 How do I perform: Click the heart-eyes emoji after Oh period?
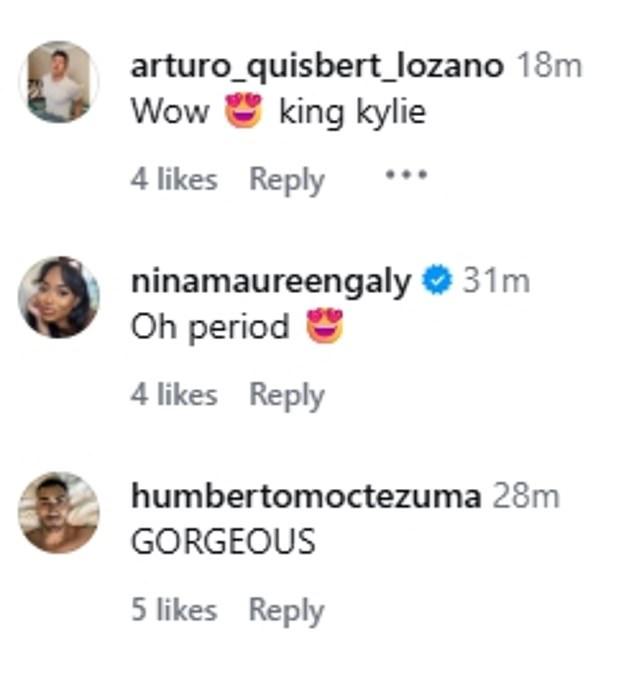click(325, 327)
